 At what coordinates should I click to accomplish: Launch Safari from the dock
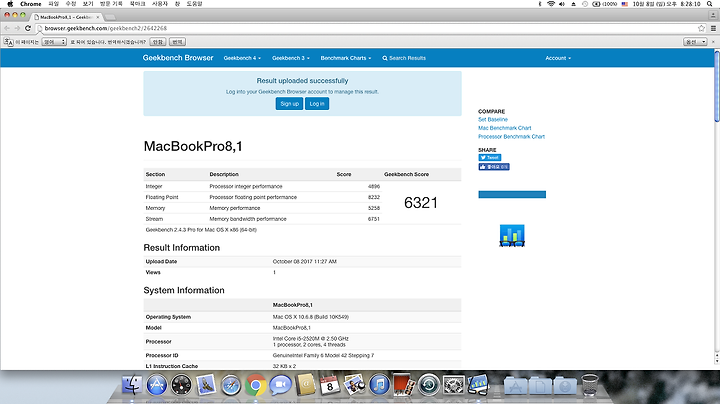231,385
